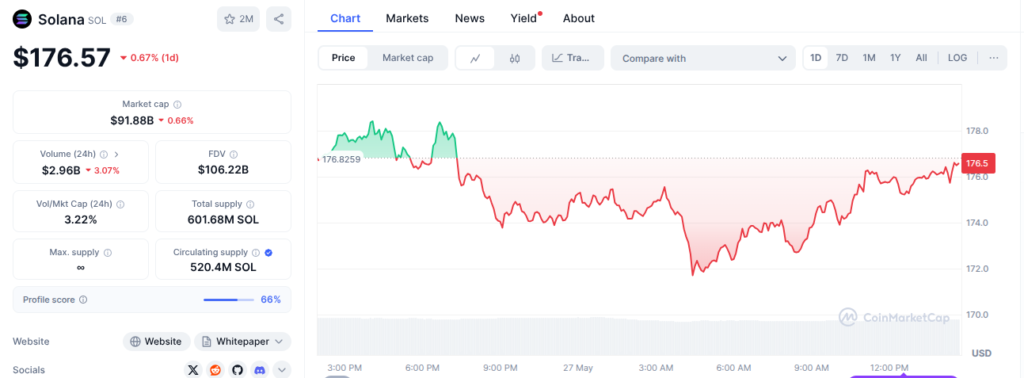Screen dimensions: 1024x378
Task: Open the Yield tab
Action: (524, 18)
